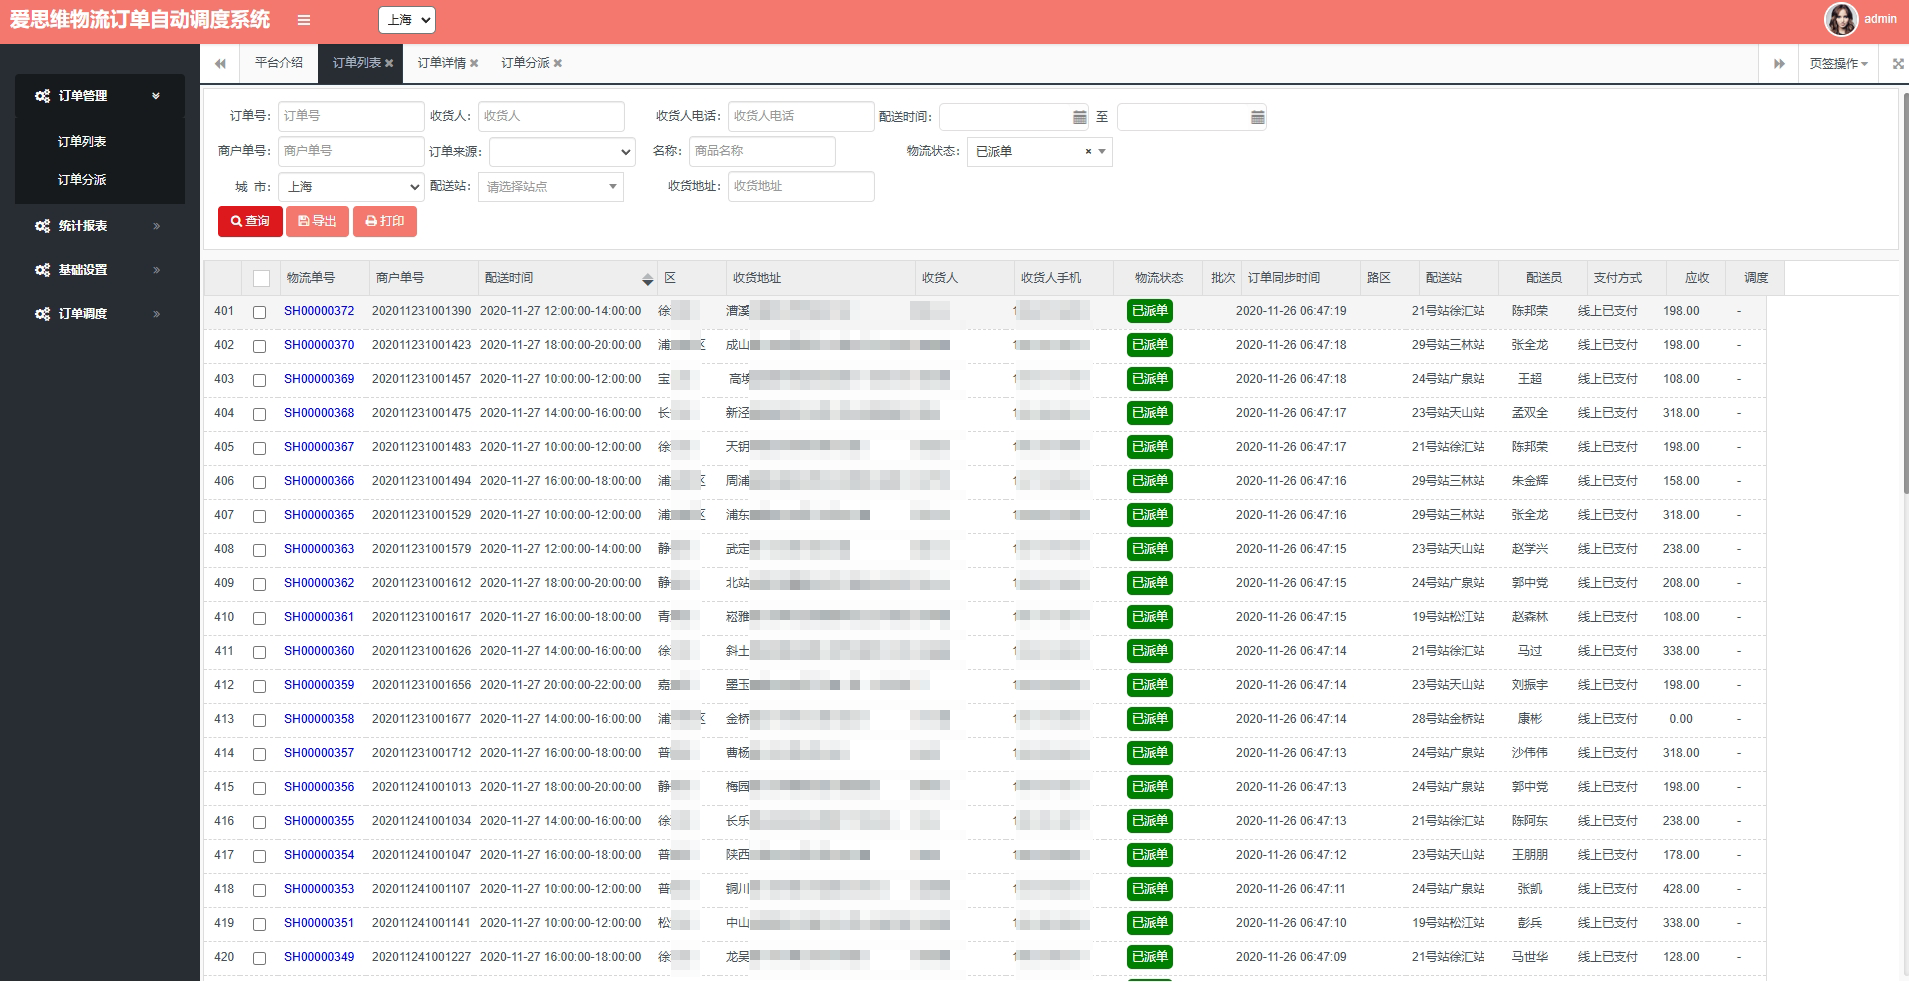Image resolution: width=1909 pixels, height=986 pixels.
Task: Click the 商户单号 input field
Action: coord(351,151)
